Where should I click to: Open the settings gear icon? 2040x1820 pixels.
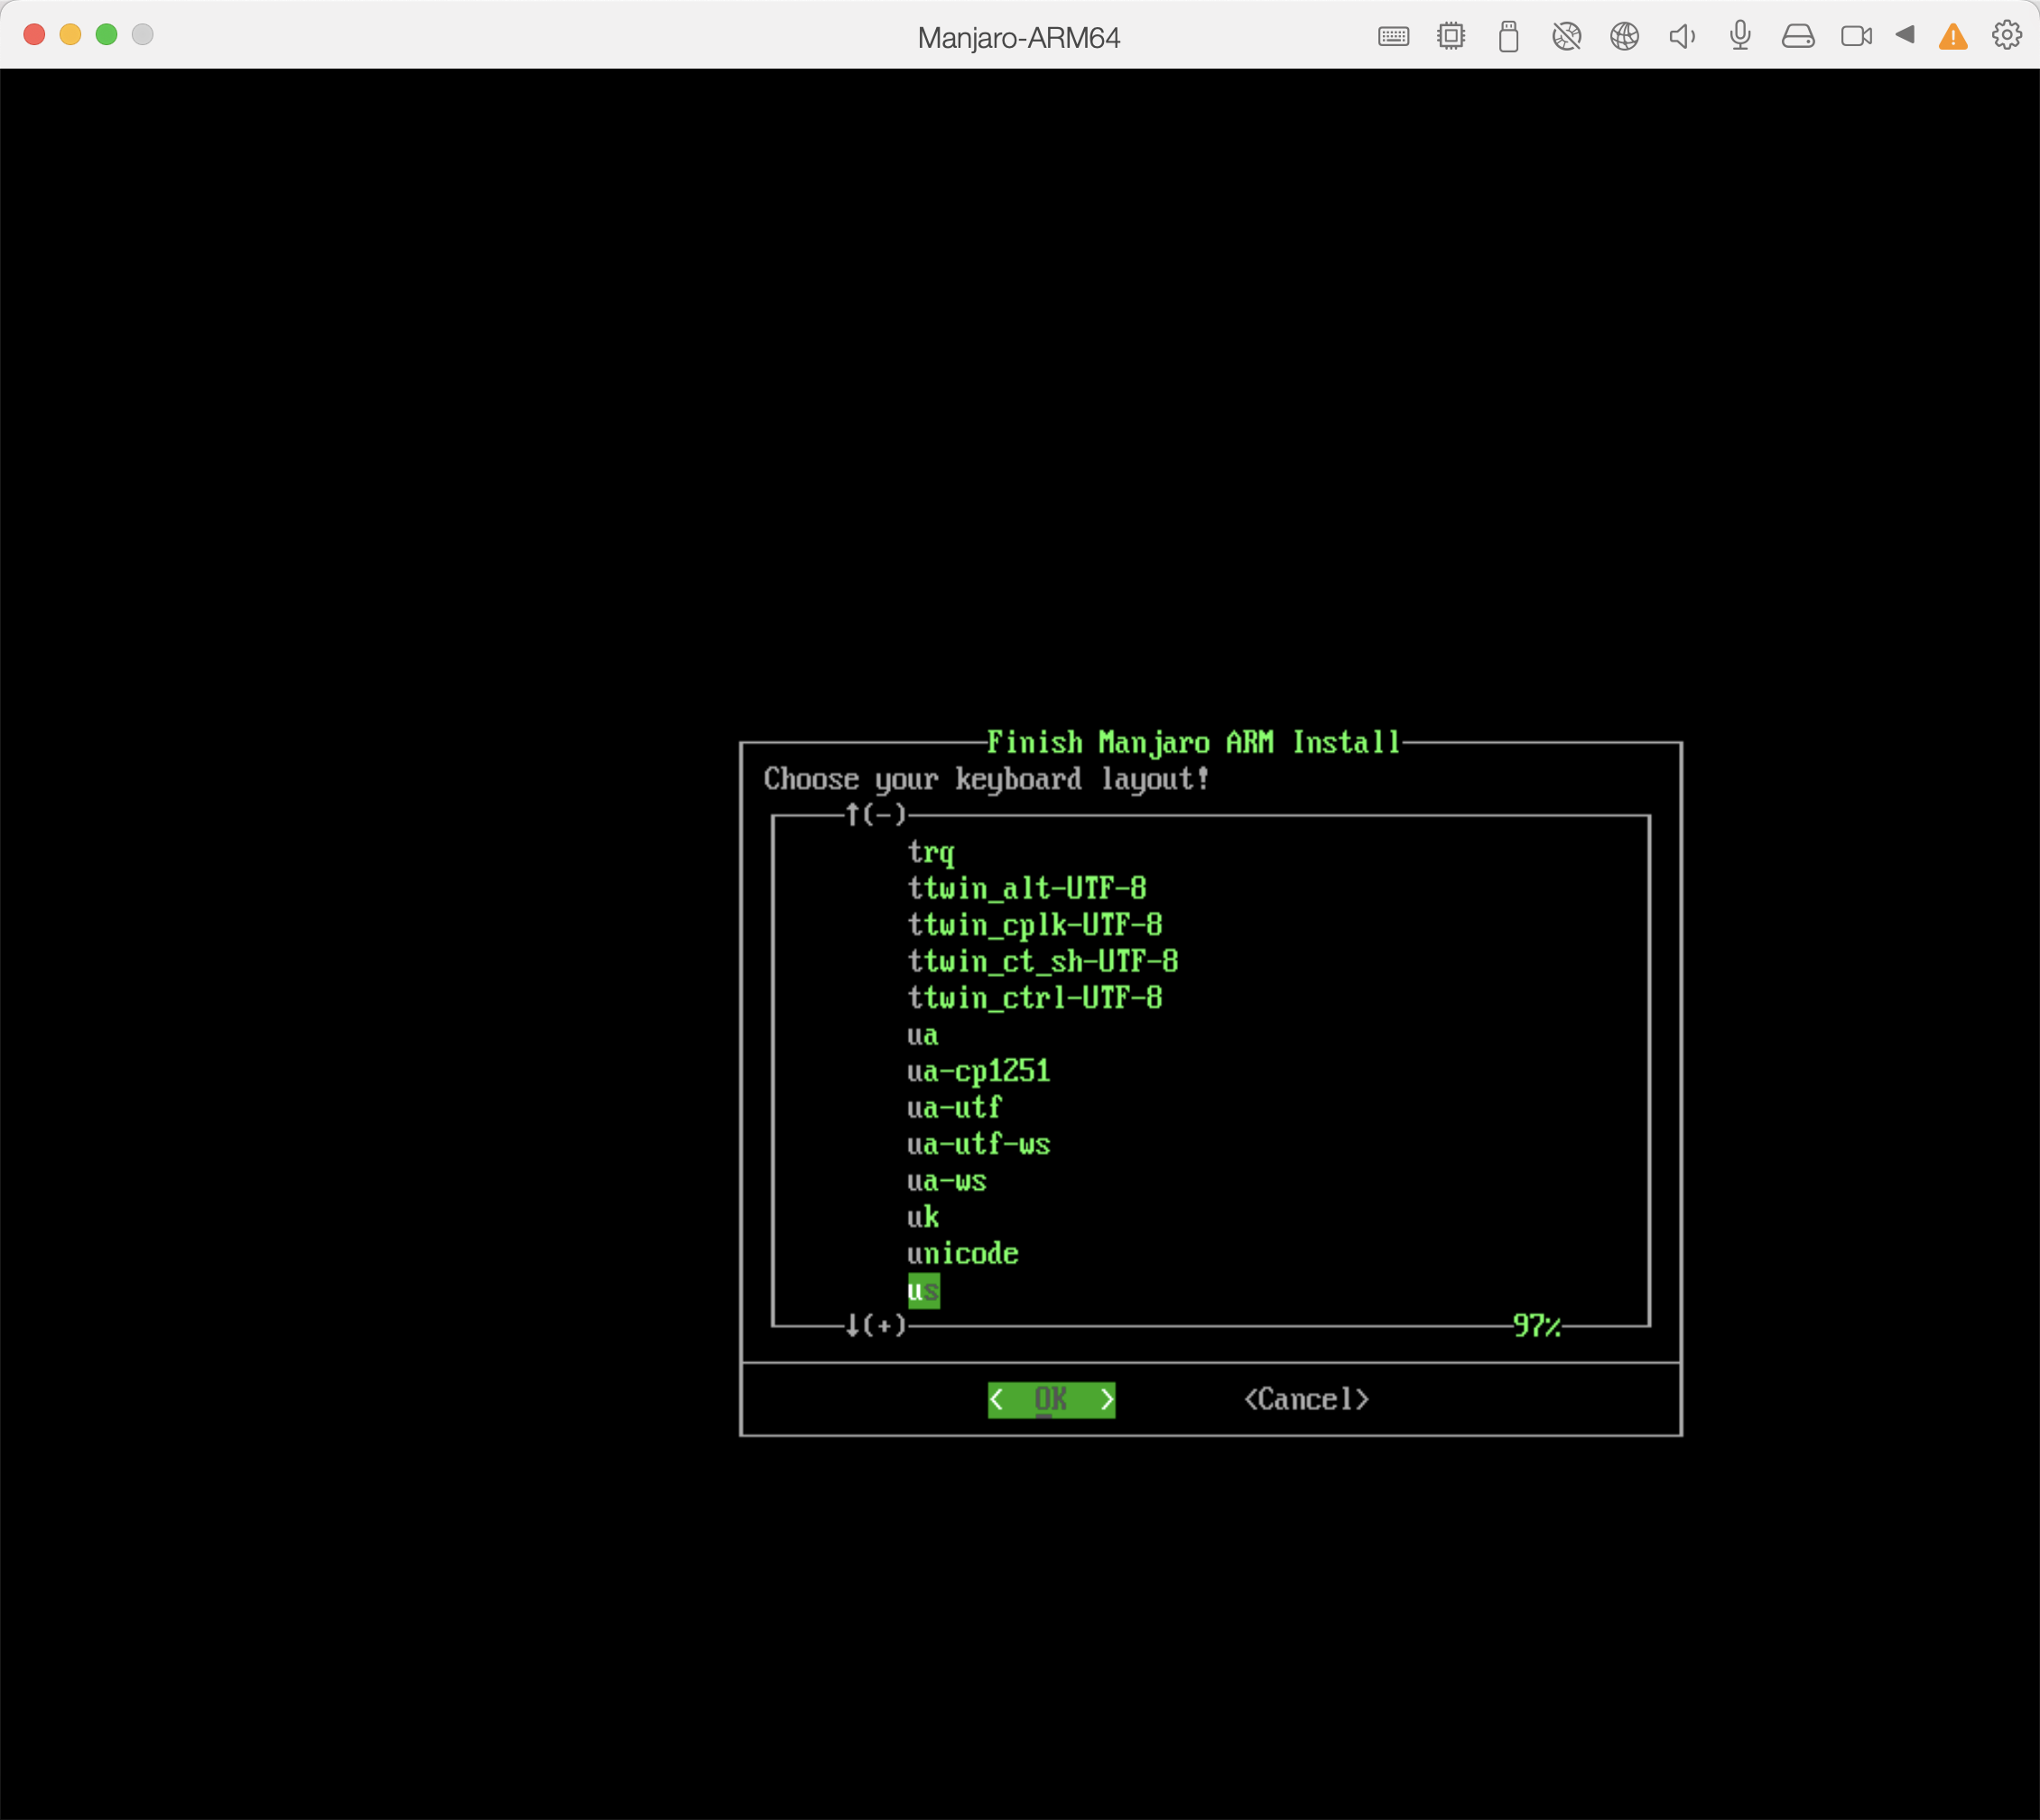[2006, 35]
